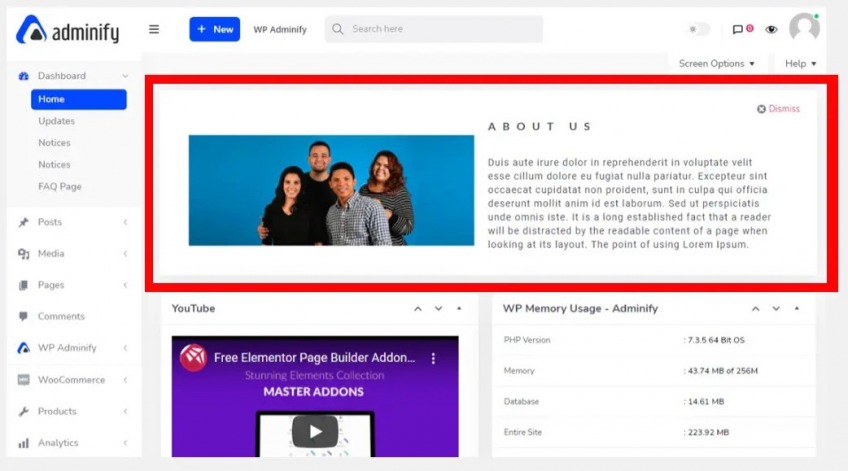Expand the Posts sidebar submenu
The image size is (848, 471).
click(125, 222)
